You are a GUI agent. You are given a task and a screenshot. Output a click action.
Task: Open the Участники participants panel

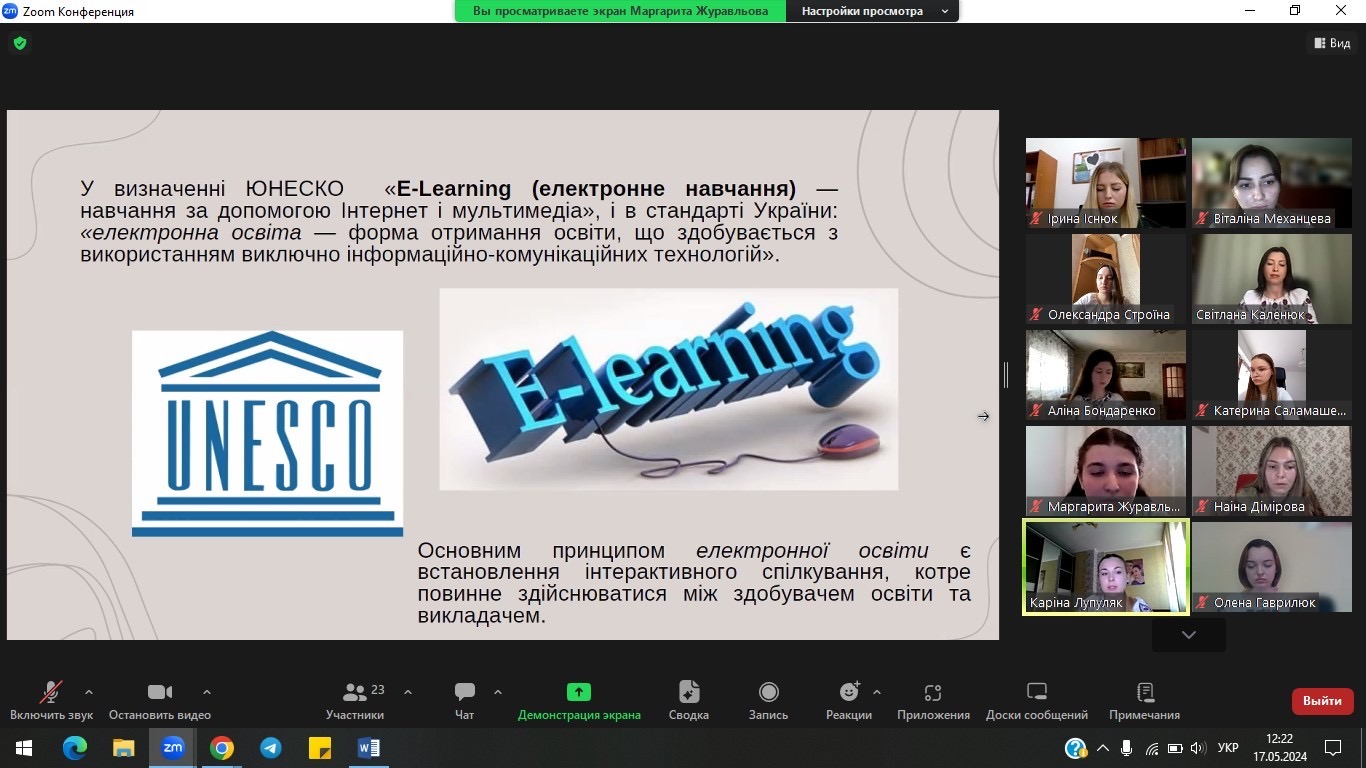(x=355, y=701)
